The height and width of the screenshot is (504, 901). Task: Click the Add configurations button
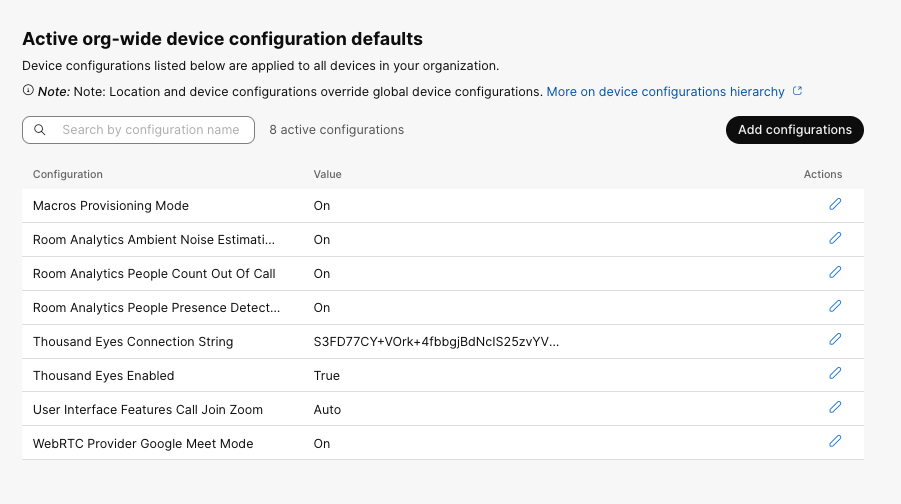[x=794, y=130]
